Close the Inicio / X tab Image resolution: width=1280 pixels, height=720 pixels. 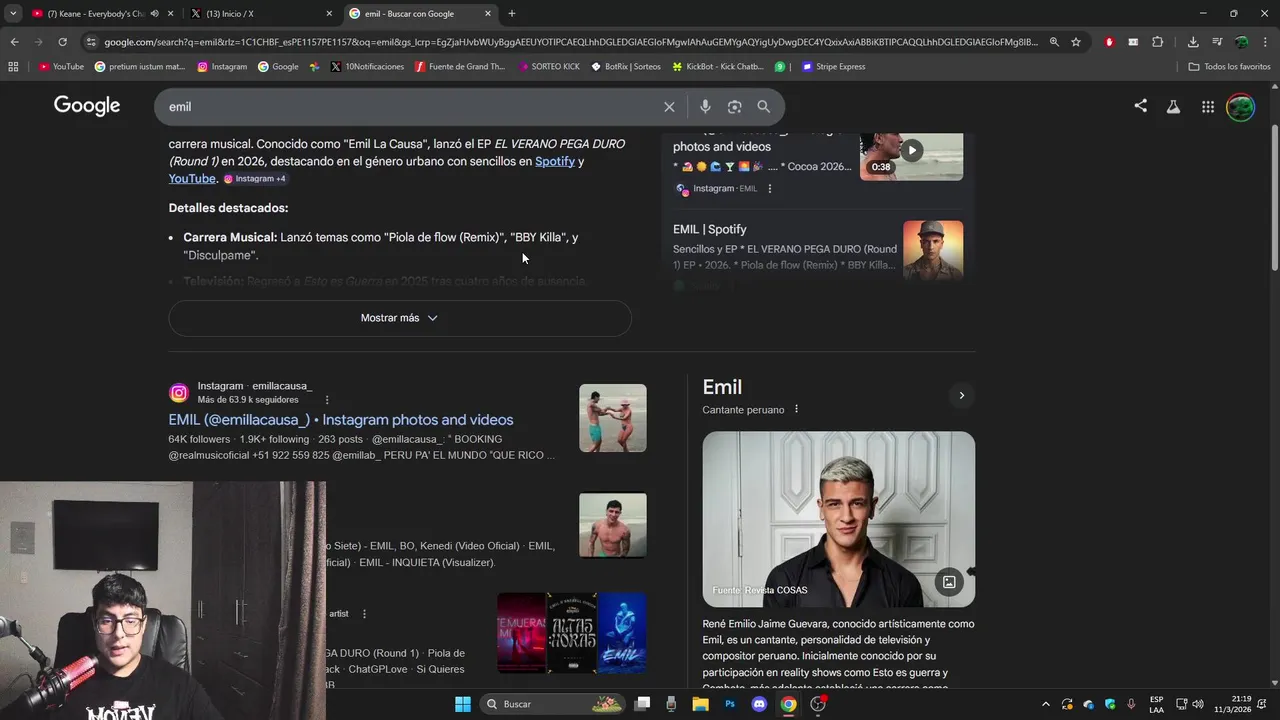pos(329,14)
